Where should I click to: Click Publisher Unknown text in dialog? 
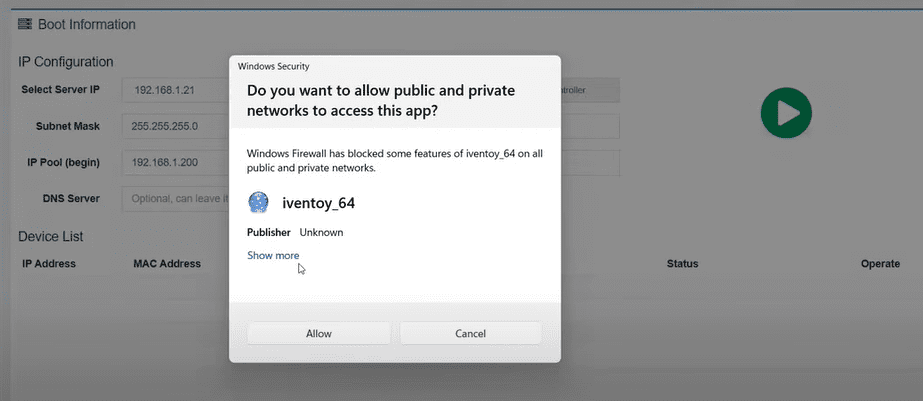pyautogui.click(x=295, y=233)
